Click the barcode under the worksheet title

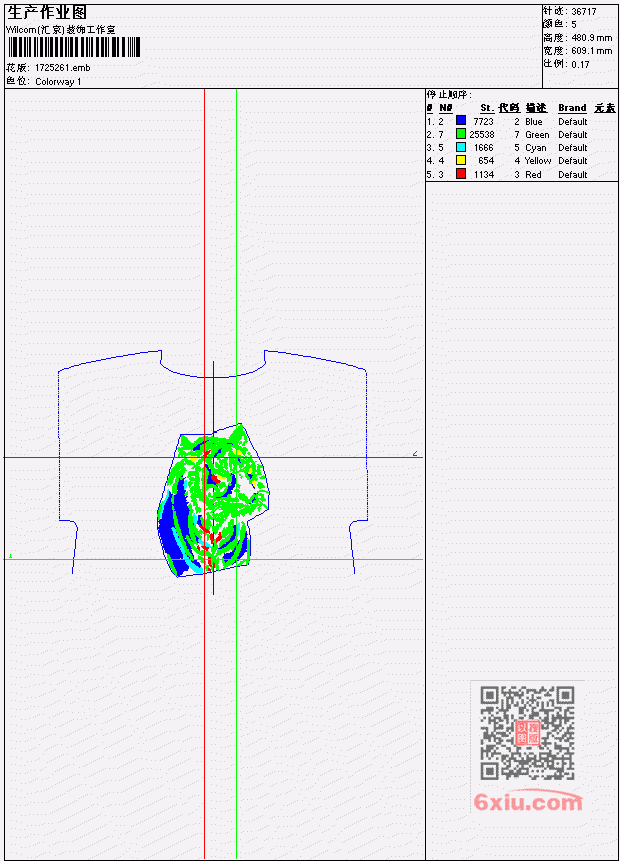[x=74, y=47]
